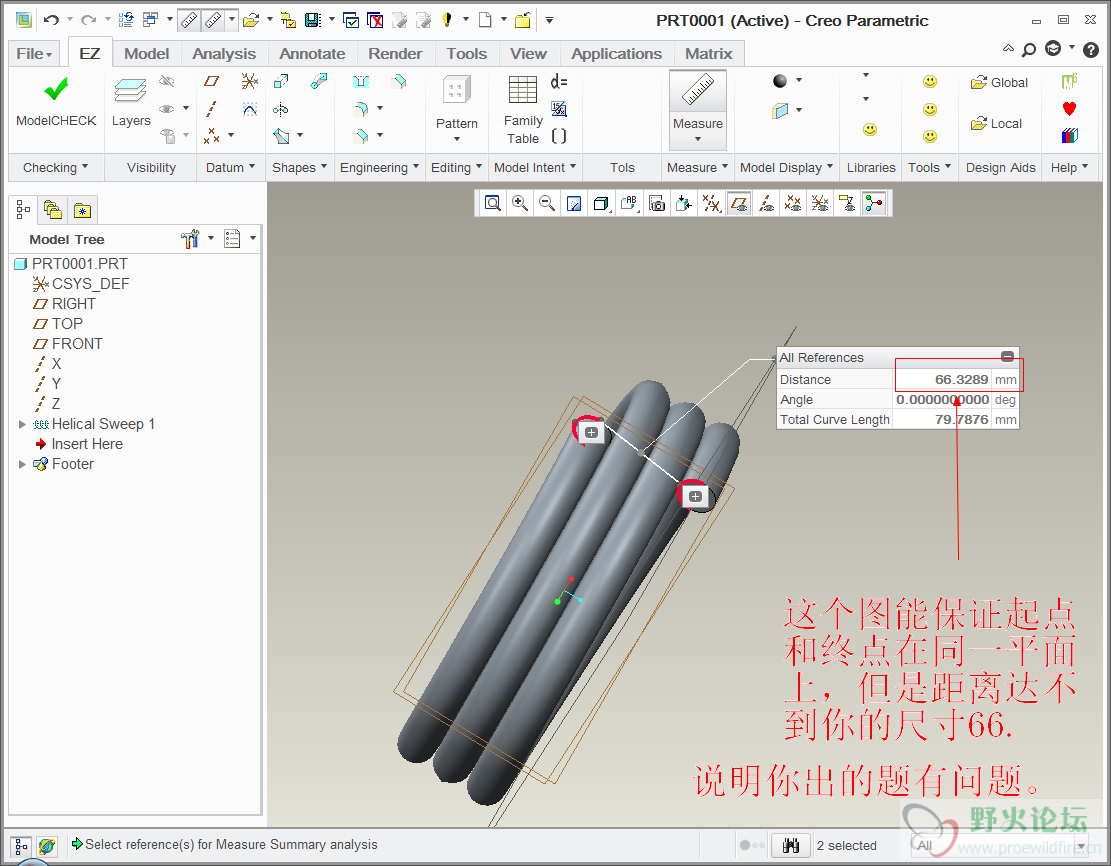Switch to the Annotate tab
Screen dimensions: 1111x866
(x=312, y=54)
